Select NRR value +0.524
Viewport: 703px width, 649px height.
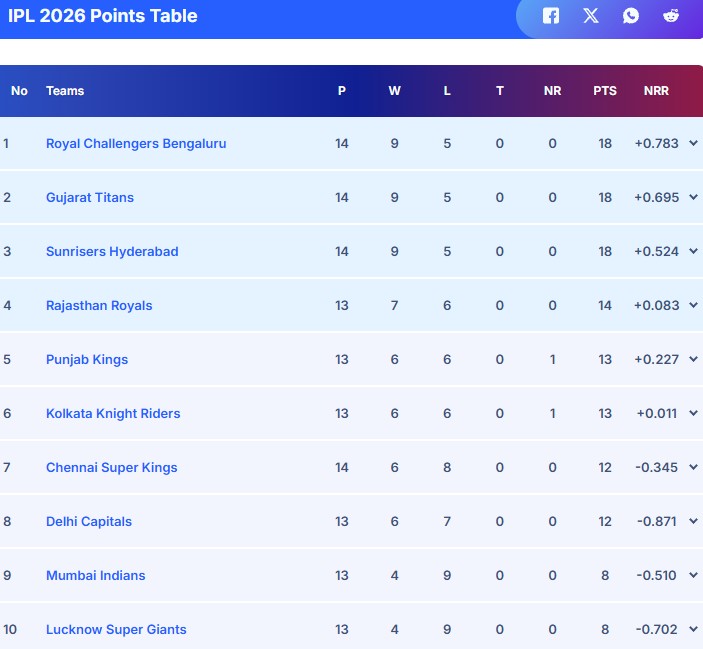click(656, 251)
